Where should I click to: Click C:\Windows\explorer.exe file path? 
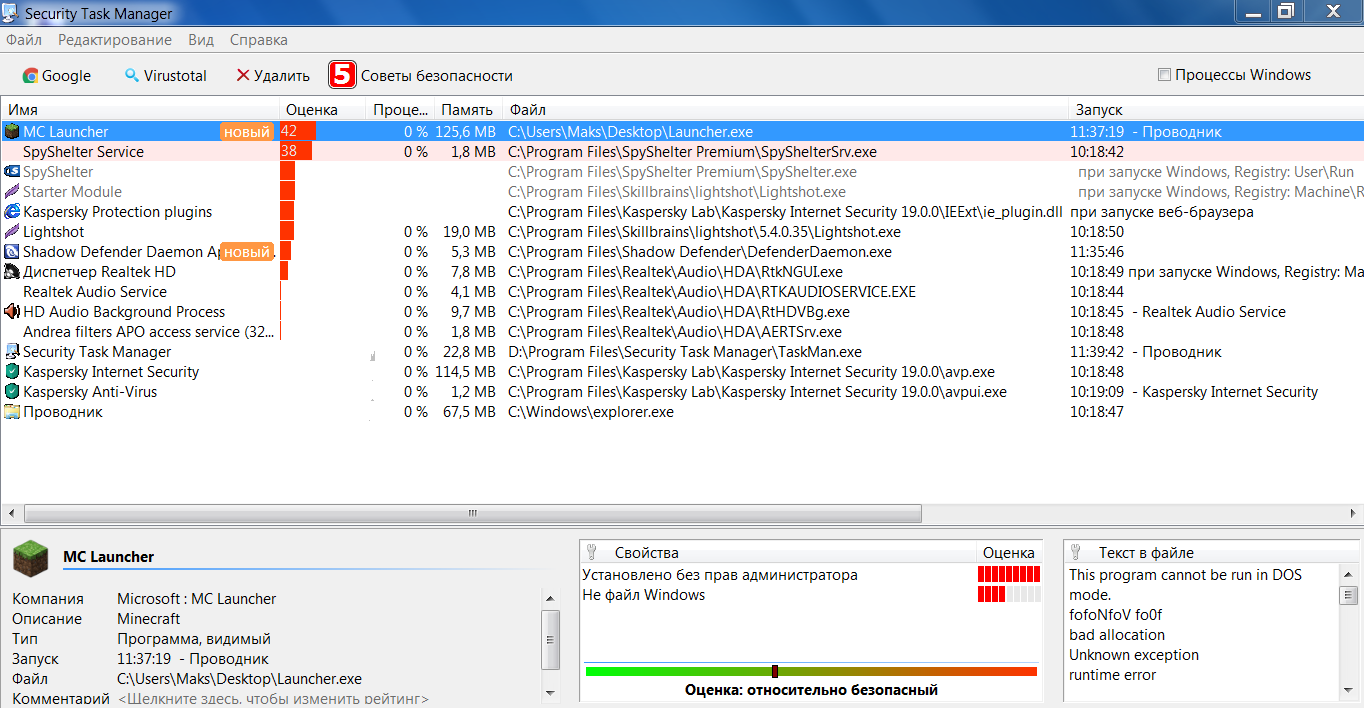click(591, 411)
